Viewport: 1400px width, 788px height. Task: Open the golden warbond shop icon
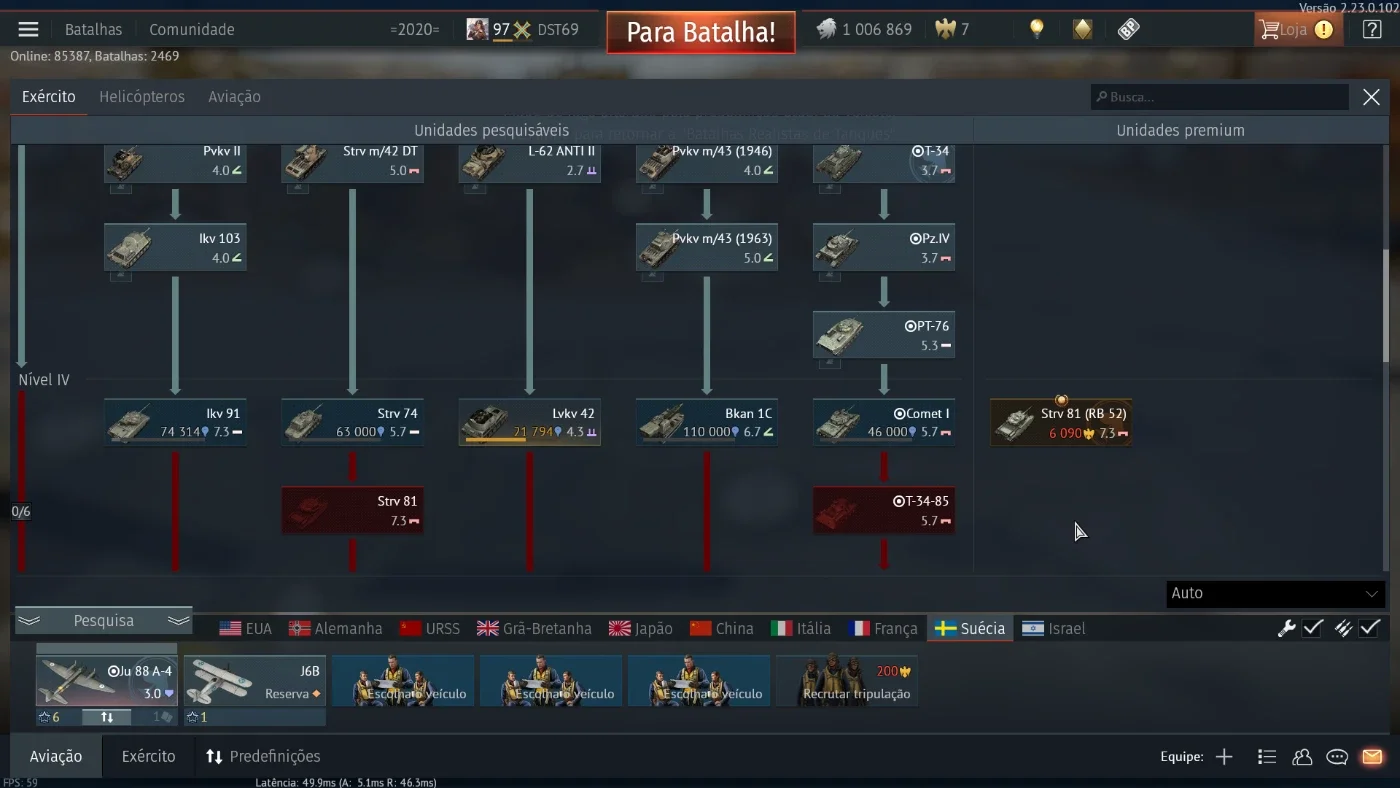point(1083,29)
